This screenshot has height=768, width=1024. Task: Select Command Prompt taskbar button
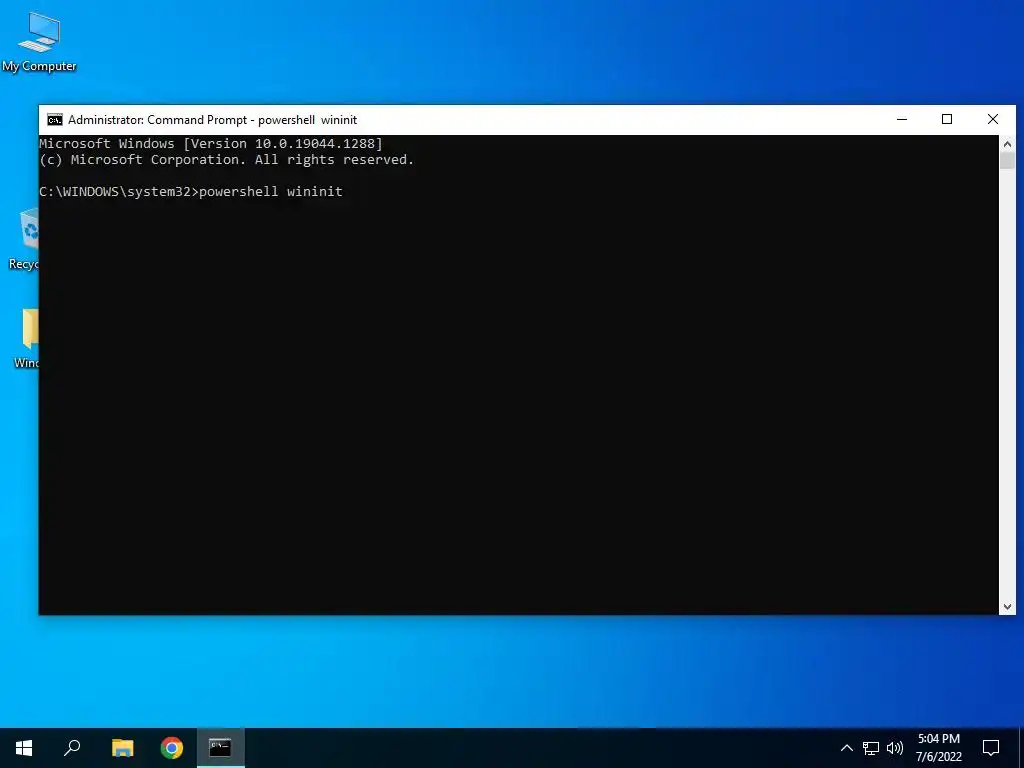[x=221, y=748]
